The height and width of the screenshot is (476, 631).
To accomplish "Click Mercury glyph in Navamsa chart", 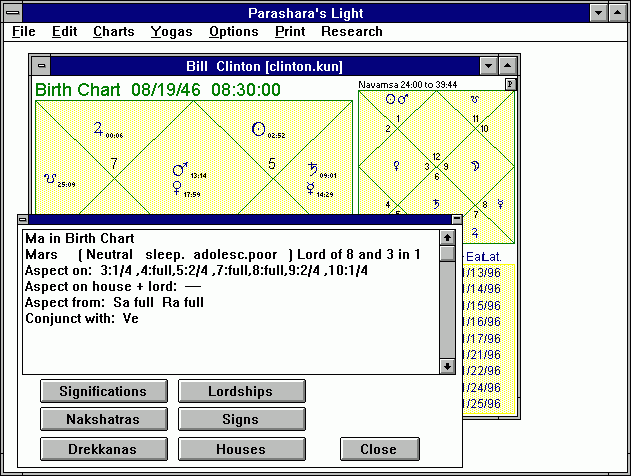I will click(x=500, y=204).
